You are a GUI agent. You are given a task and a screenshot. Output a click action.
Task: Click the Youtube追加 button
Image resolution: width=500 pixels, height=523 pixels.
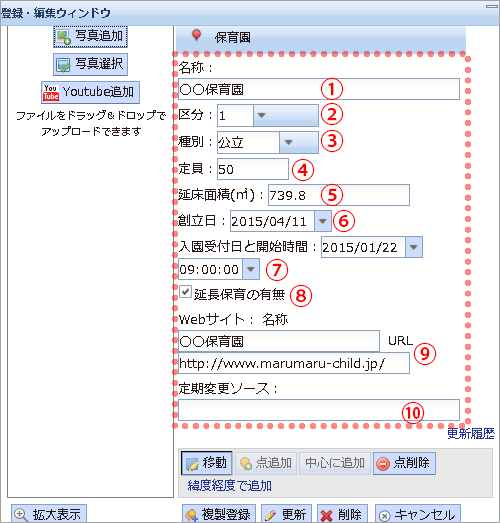click(90, 92)
